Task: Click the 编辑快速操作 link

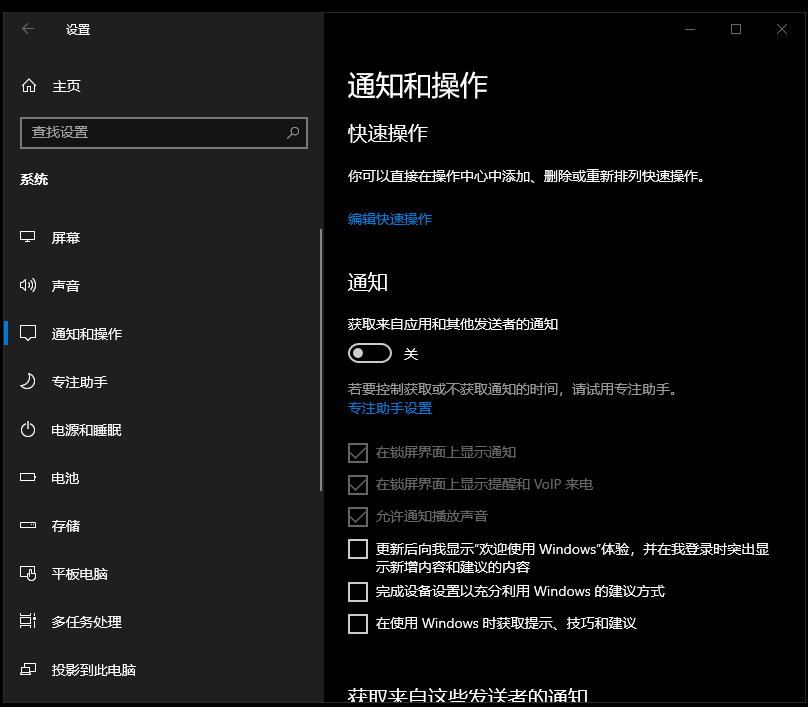Action: tap(390, 219)
